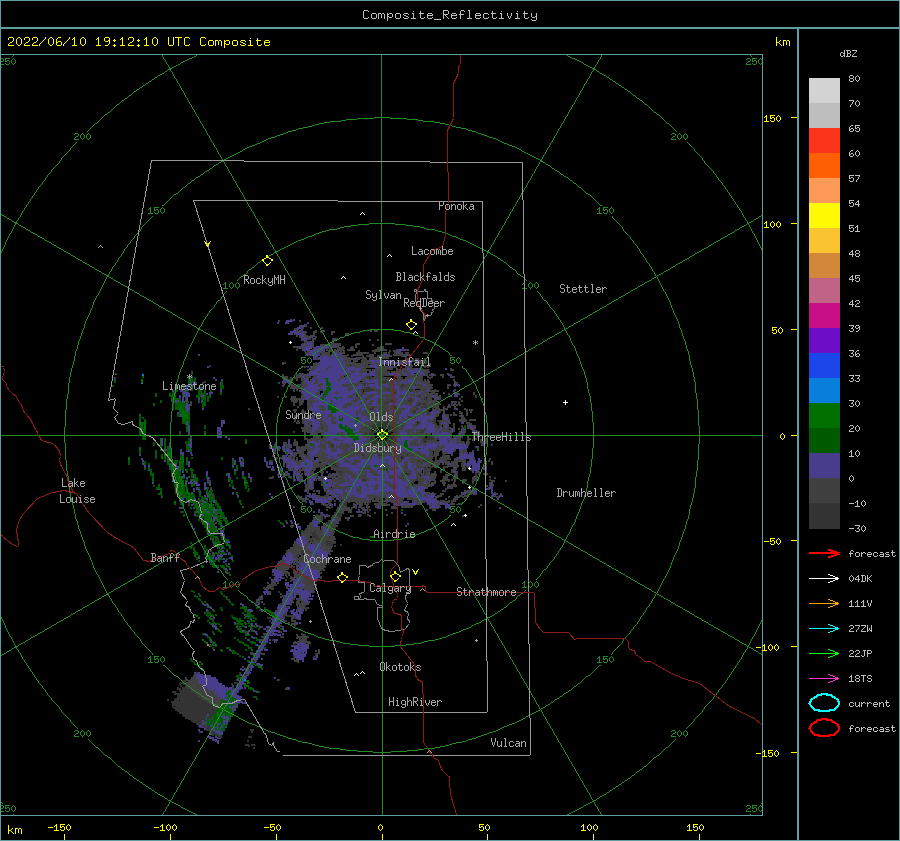Click the Innisfail label
The height and width of the screenshot is (841, 900).
tap(404, 362)
